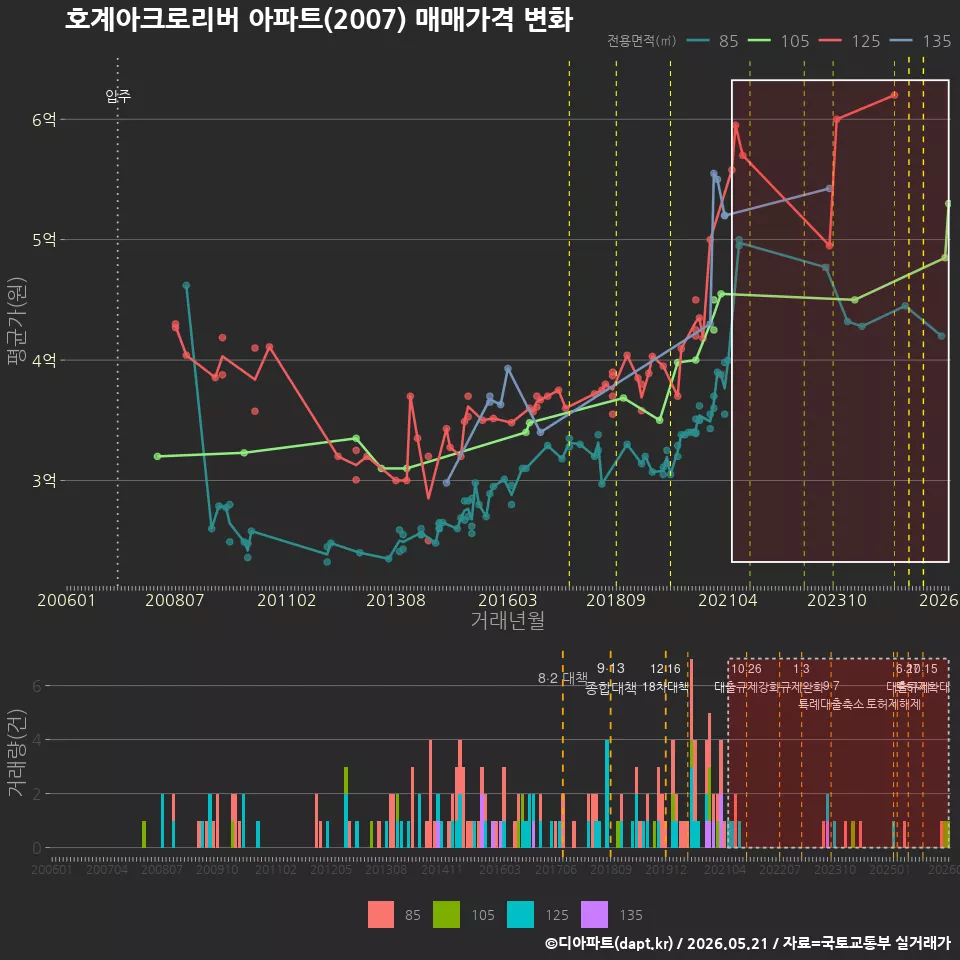Screen dimensions: 960x960
Task: Click 201102 tick on the price chart axis
Action: coord(287,600)
